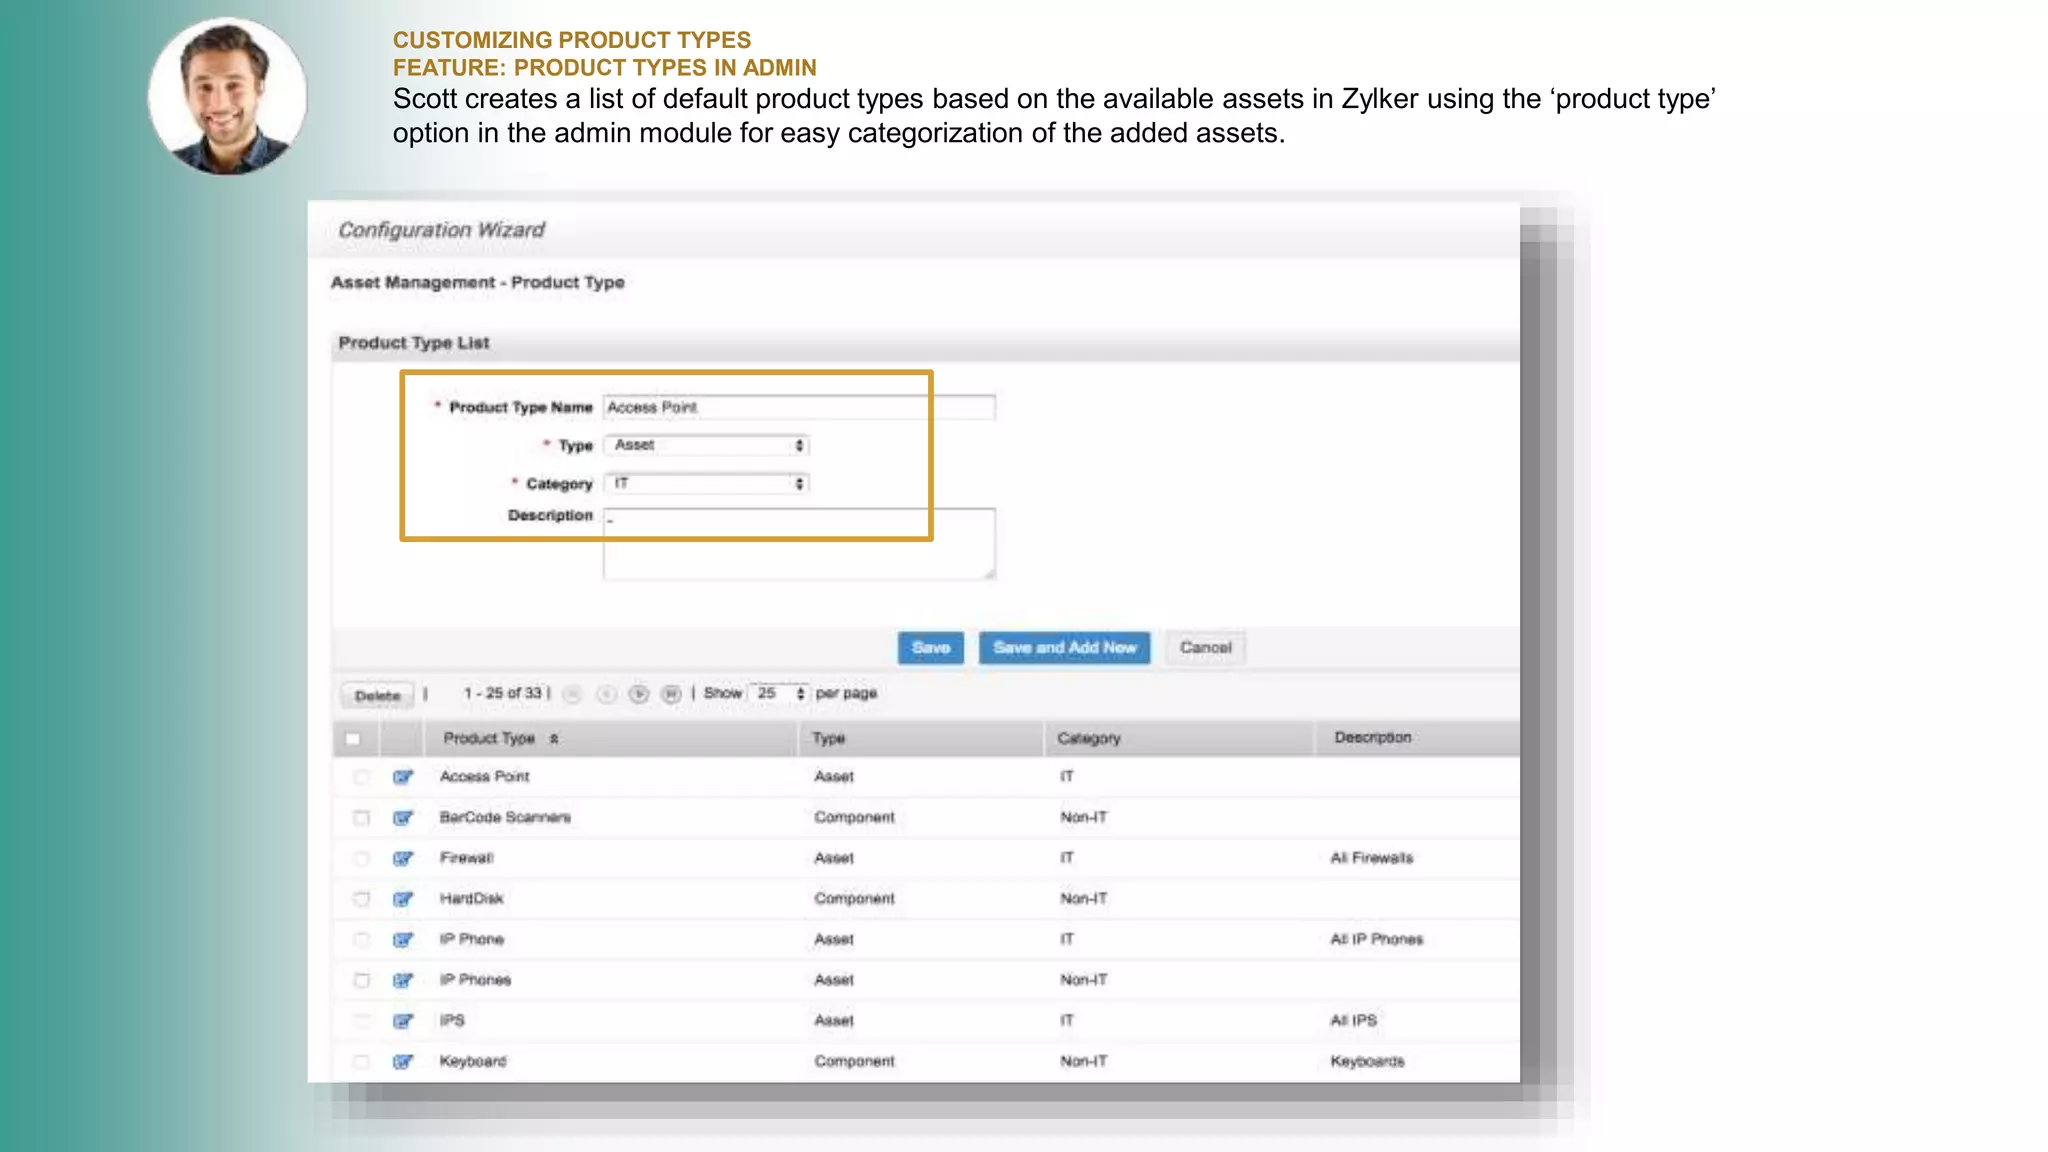Viewport: 2048px width, 1152px height.
Task: Jump to the last page of results
Action: 672,694
